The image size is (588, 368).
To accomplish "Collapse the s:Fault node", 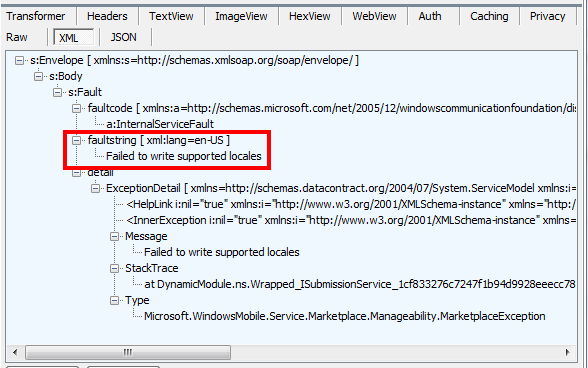I will click(x=57, y=92).
